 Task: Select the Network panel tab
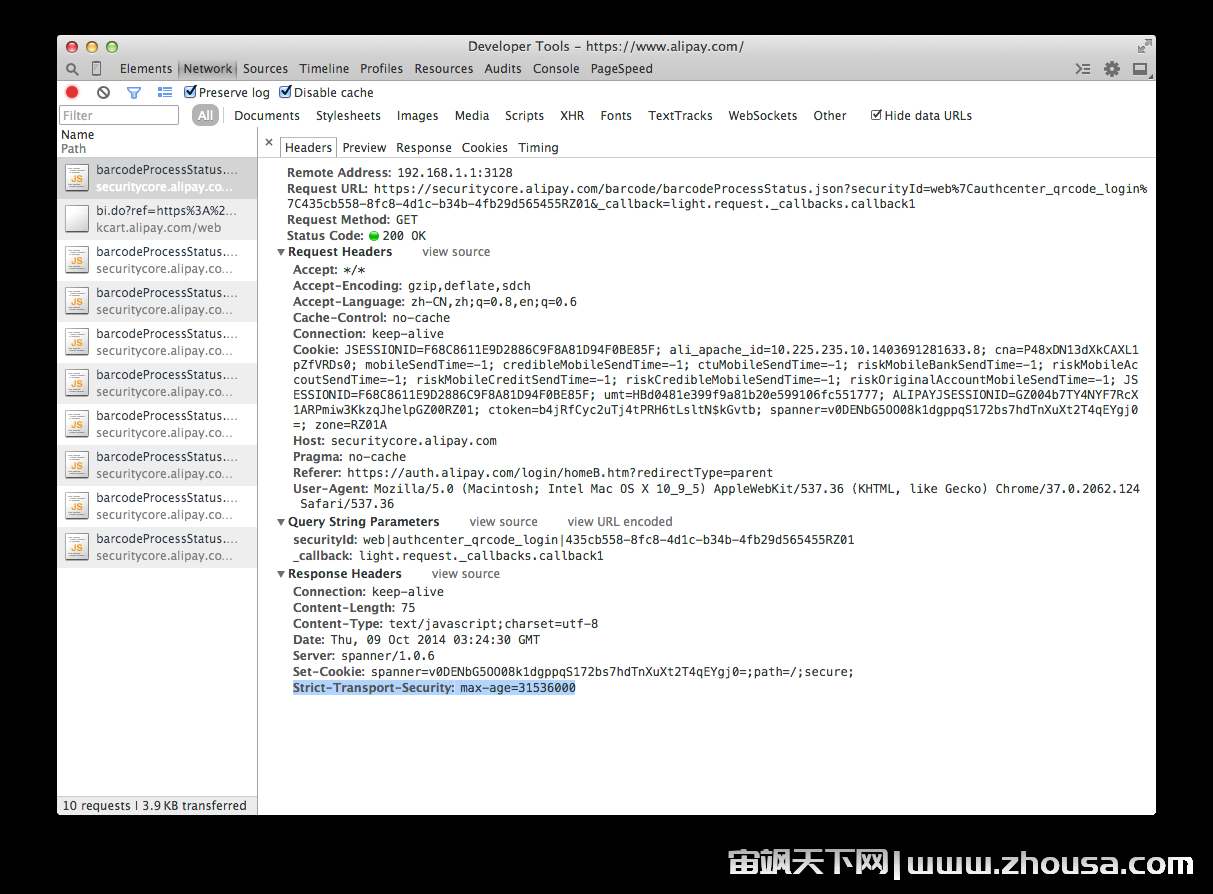(x=208, y=69)
